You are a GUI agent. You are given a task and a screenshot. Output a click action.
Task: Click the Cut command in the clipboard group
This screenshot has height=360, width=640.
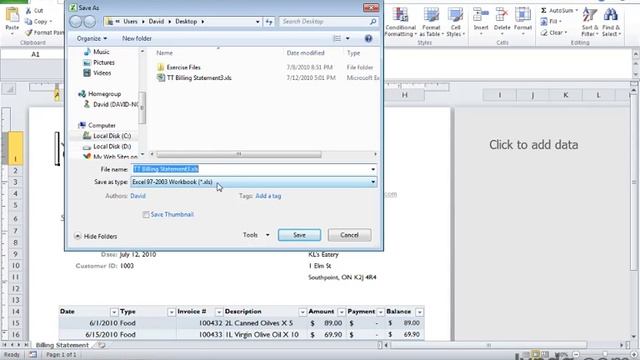pyautogui.click(x=34, y=11)
